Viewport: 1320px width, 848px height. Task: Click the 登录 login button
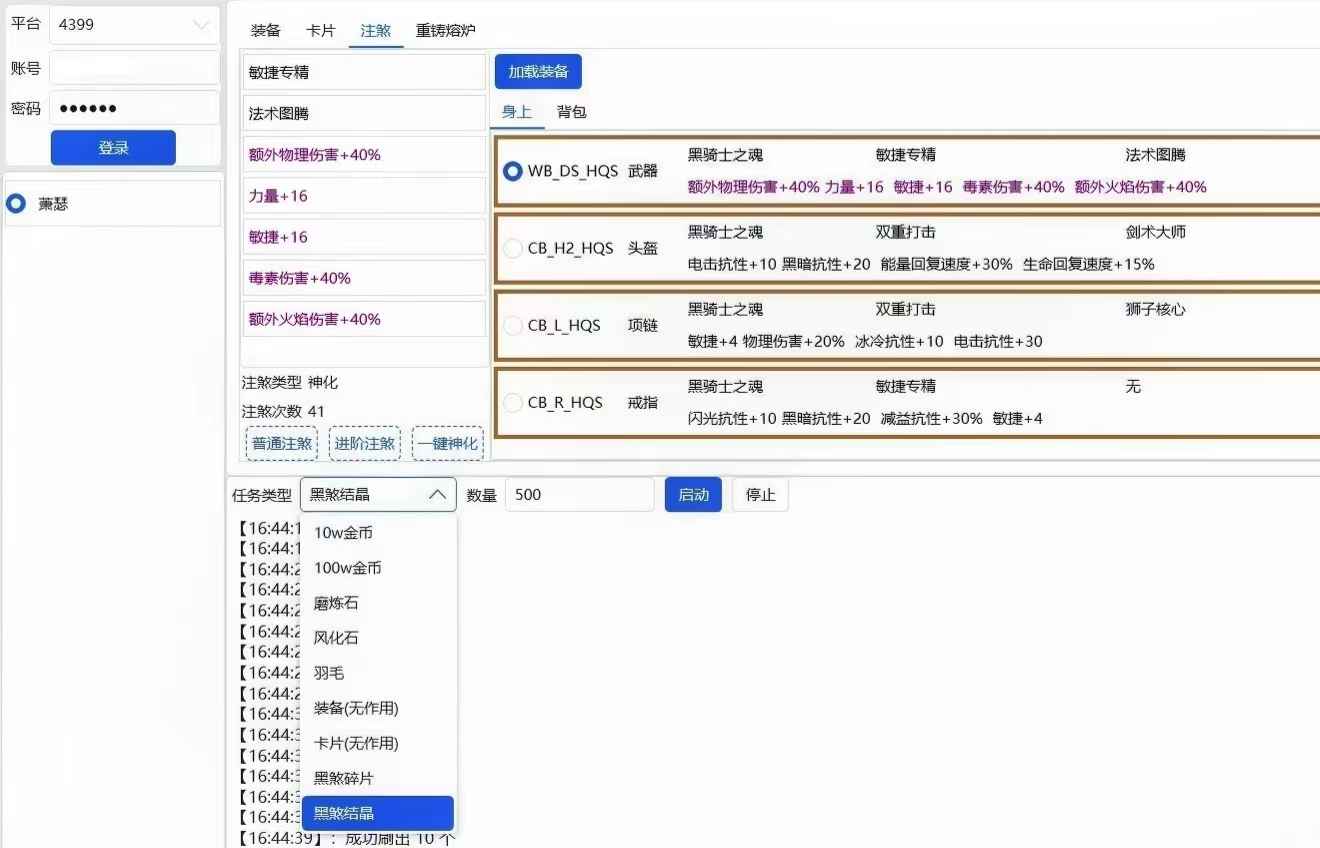click(x=113, y=147)
